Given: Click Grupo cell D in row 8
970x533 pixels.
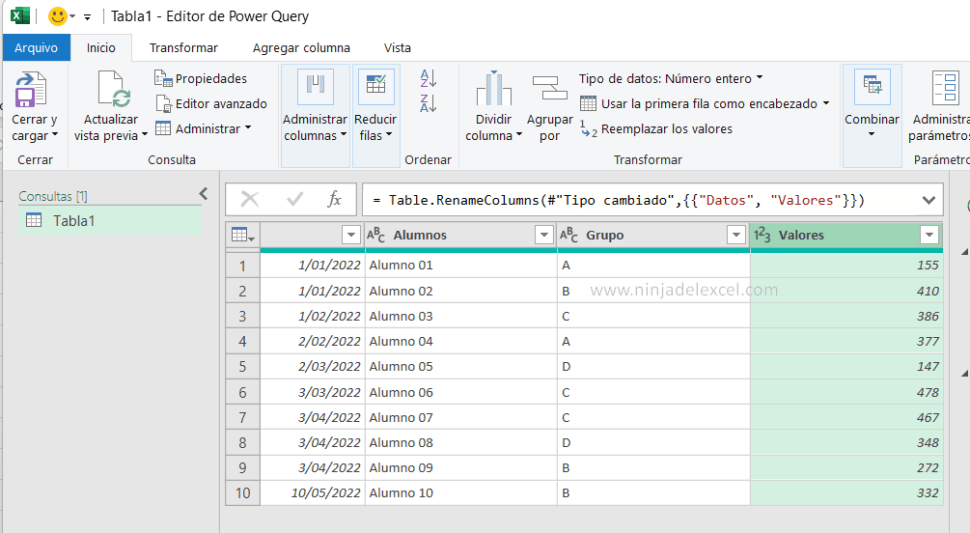Looking at the screenshot, I should tap(653, 443).
